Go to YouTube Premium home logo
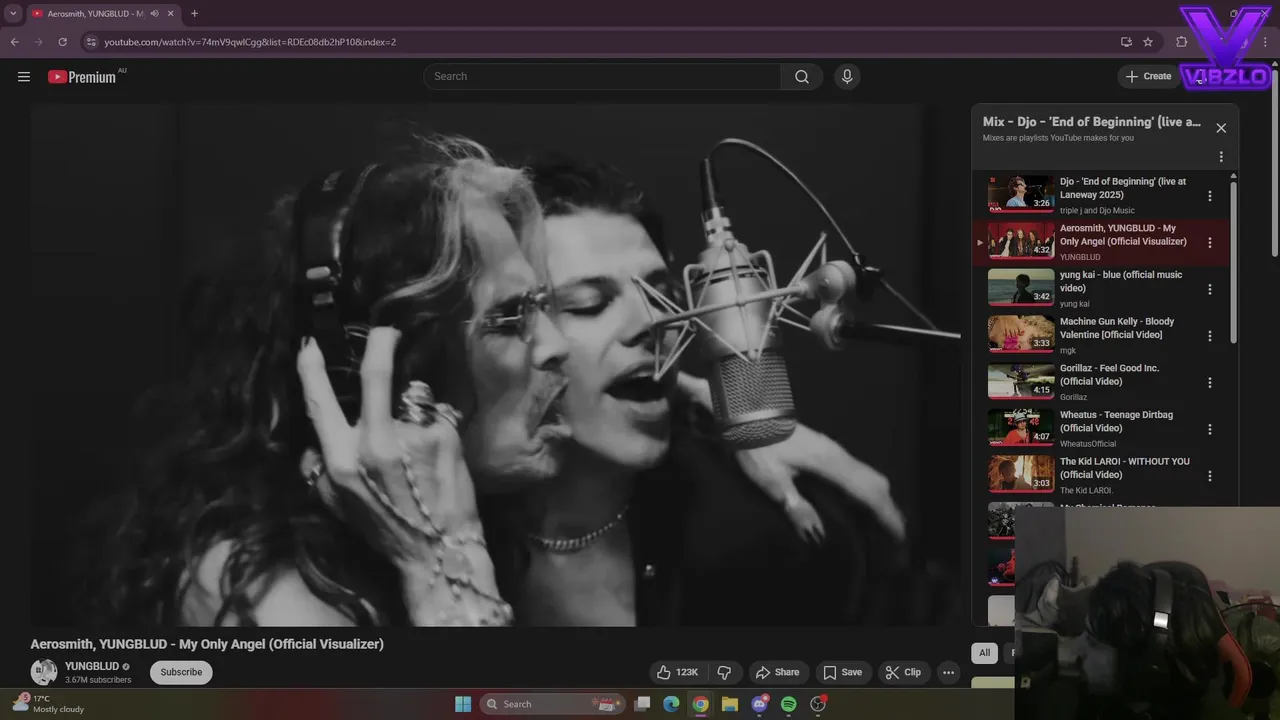1280x720 pixels. [82, 77]
